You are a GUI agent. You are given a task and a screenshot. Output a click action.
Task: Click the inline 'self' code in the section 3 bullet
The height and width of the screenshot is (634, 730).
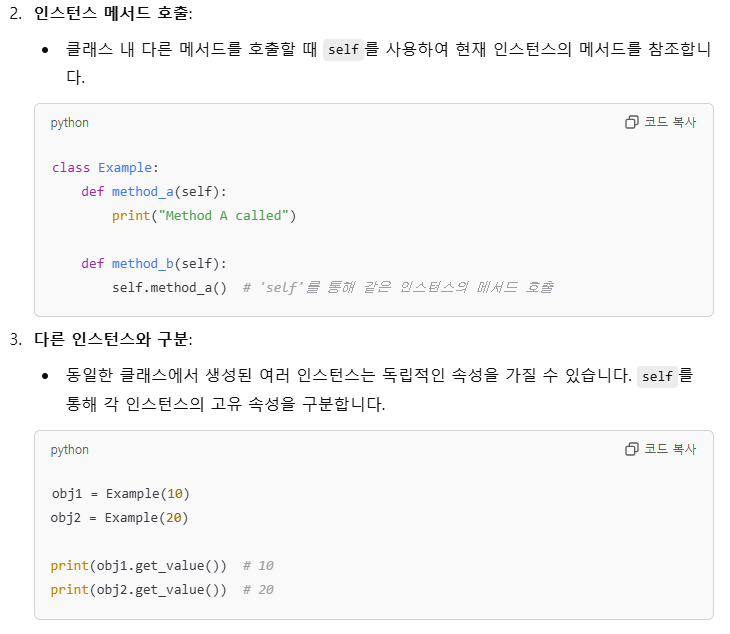(x=657, y=377)
